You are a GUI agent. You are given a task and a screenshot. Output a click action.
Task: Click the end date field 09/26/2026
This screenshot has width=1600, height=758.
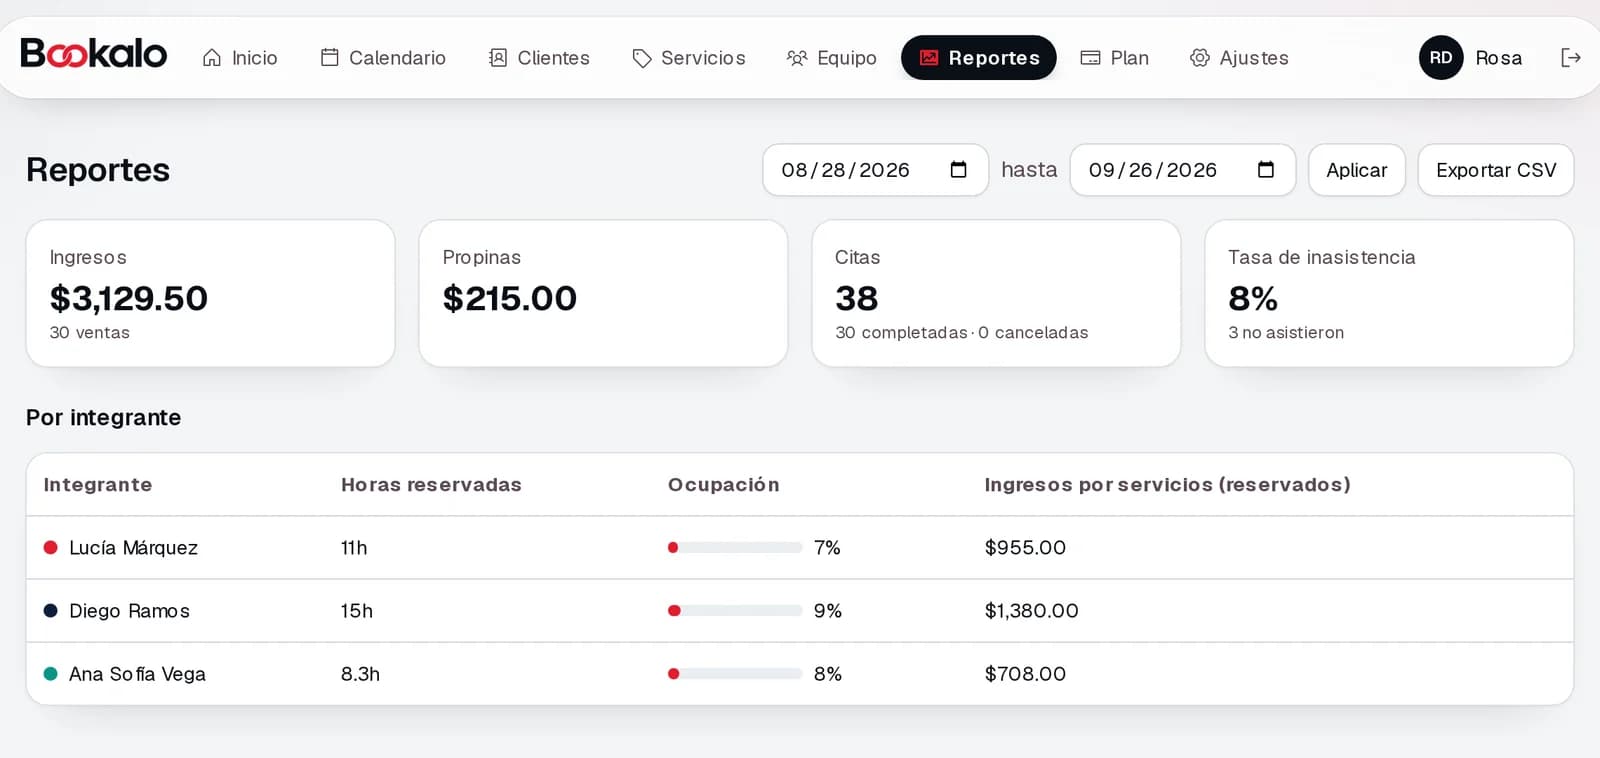pos(1183,170)
